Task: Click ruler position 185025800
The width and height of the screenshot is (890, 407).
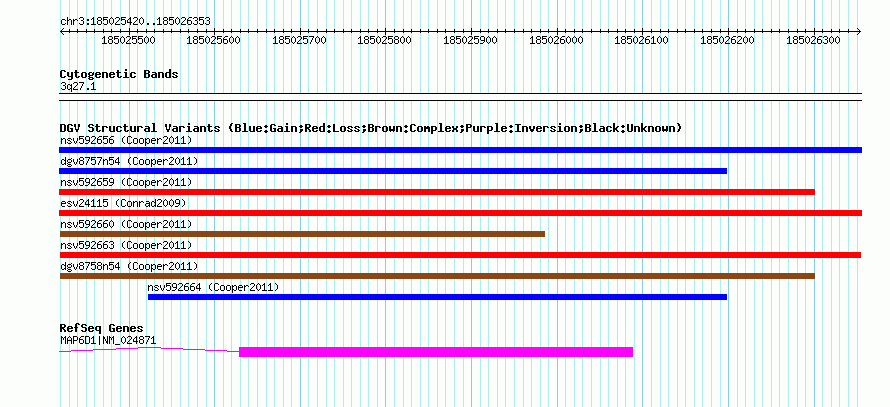Action: (x=385, y=40)
